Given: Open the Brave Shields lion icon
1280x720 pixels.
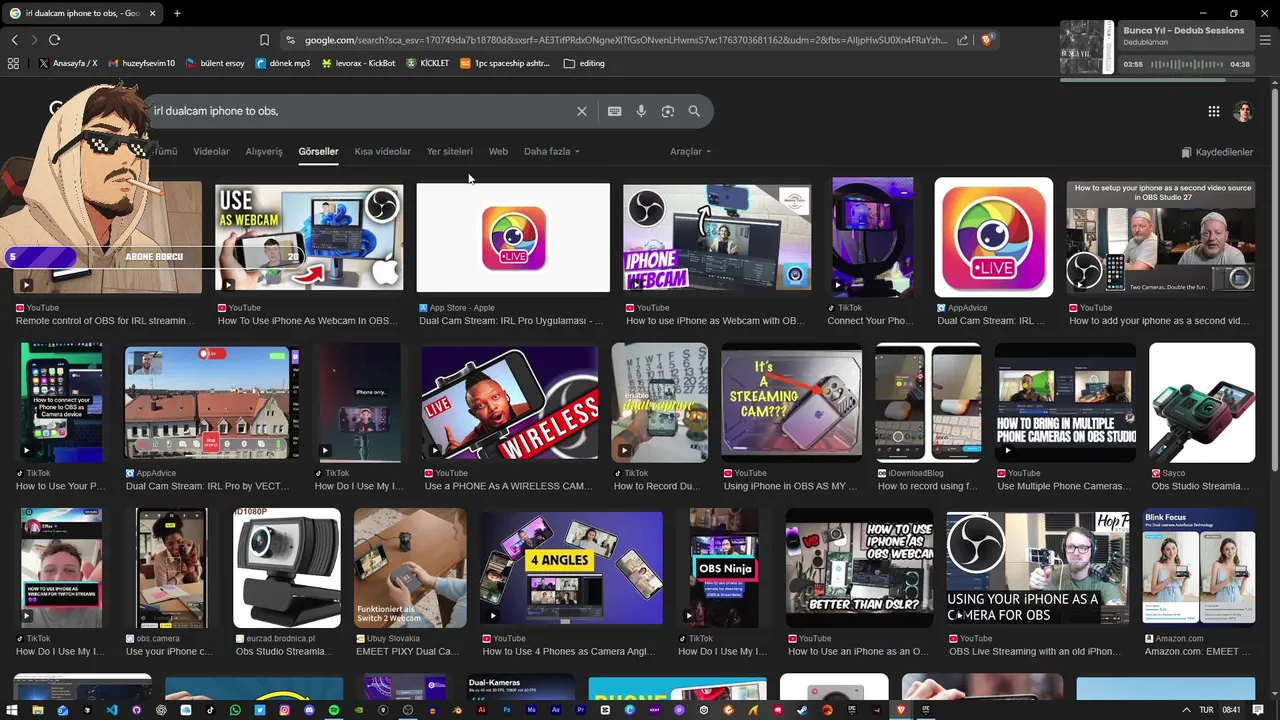Looking at the screenshot, I should [x=987, y=40].
